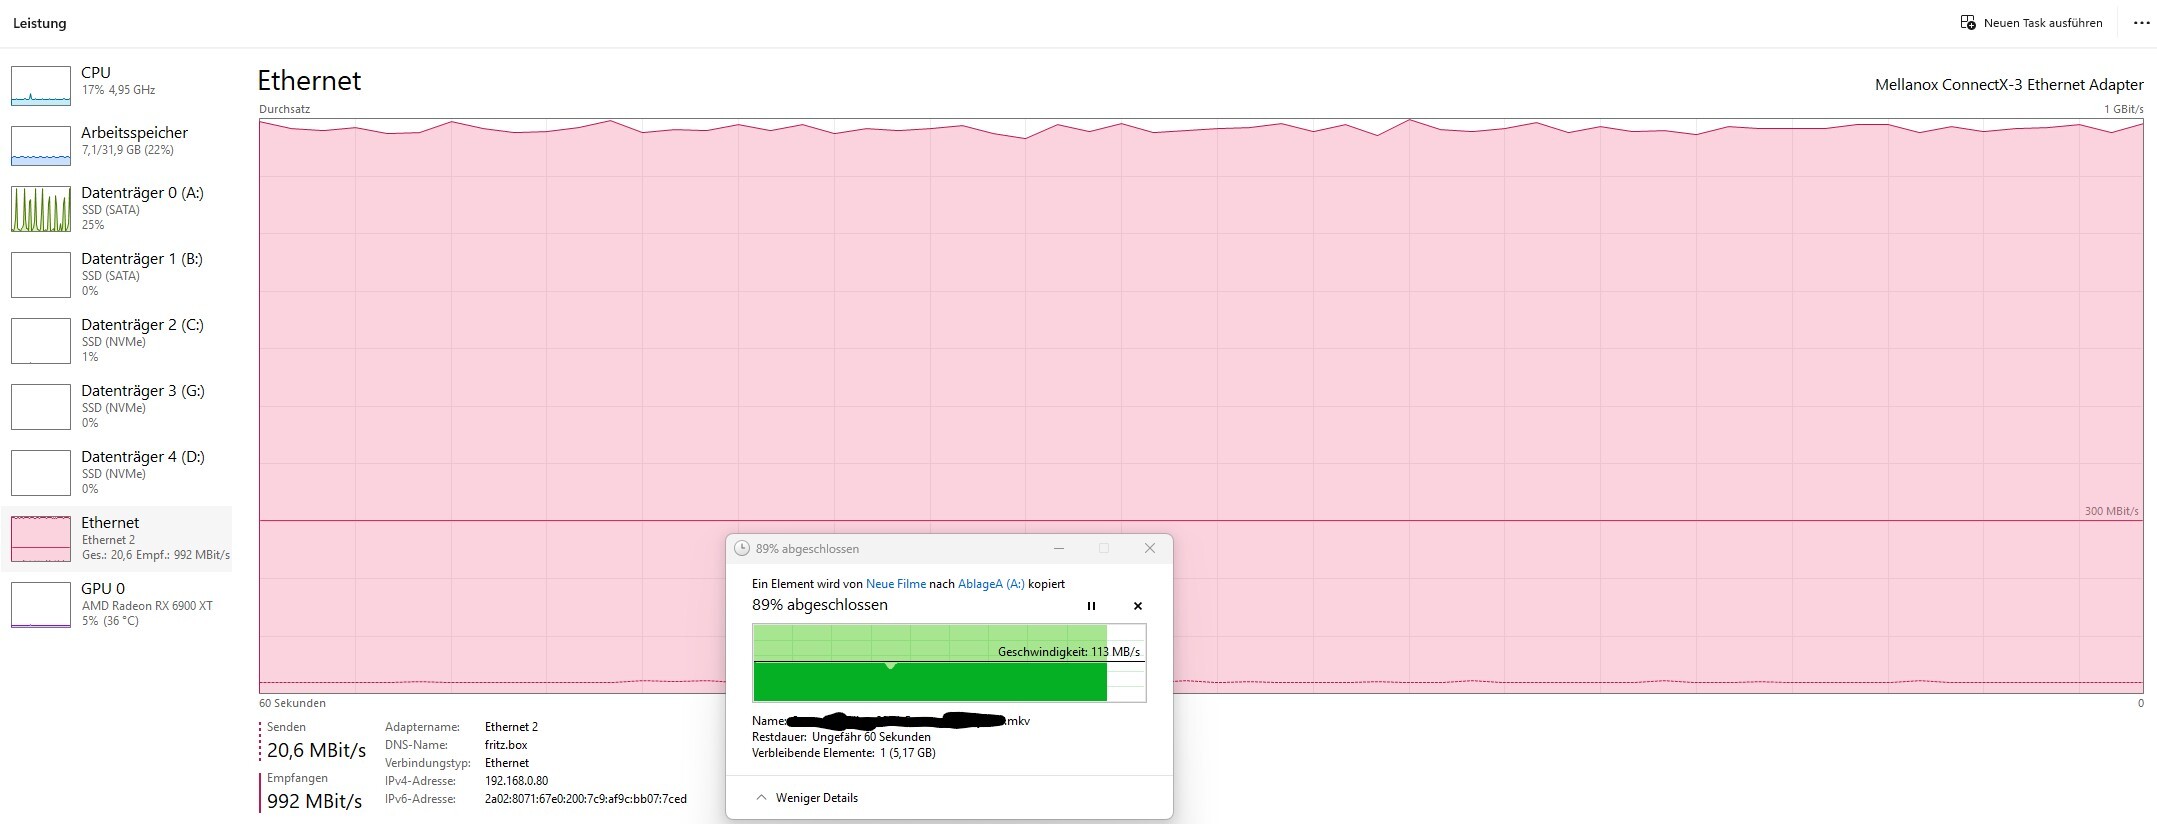This screenshot has width=2157, height=824.
Task: Click Neuen Task ausführen button
Action: 2031,23
